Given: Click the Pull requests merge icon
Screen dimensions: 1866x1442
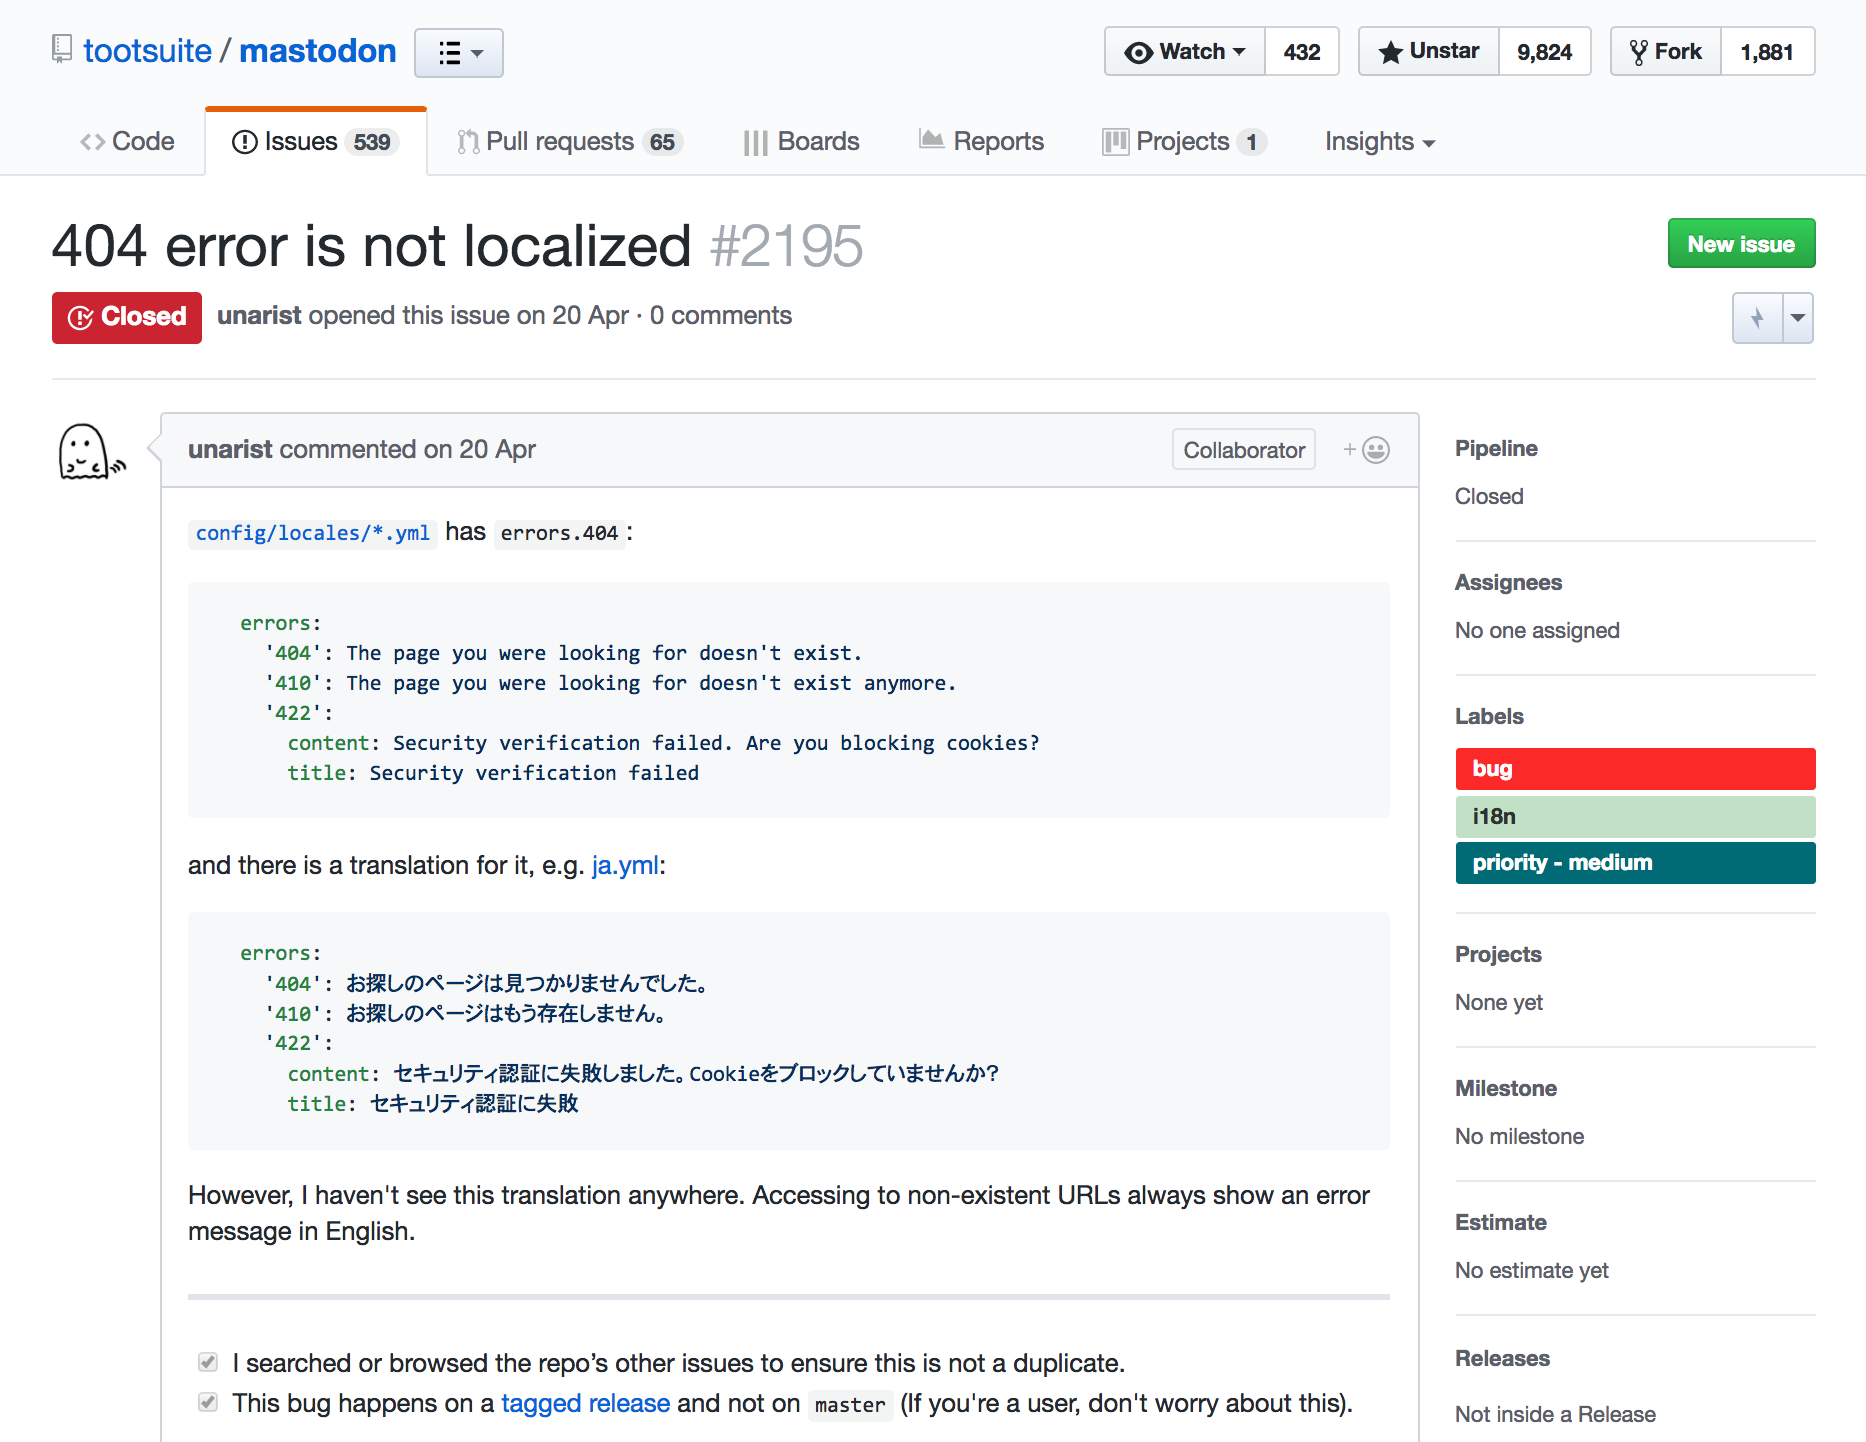Looking at the screenshot, I should pos(468,142).
